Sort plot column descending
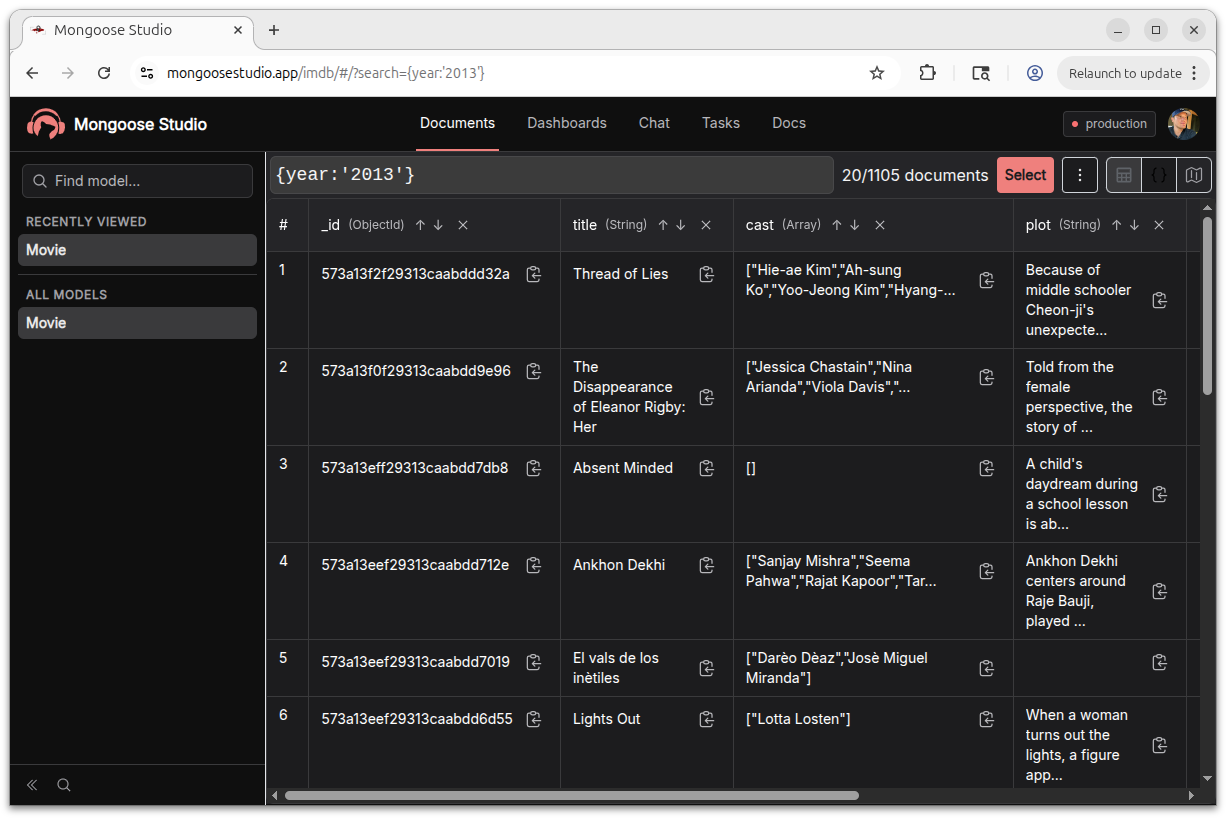The width and height of the screenshot is (1226, 818). (1134, 225)
